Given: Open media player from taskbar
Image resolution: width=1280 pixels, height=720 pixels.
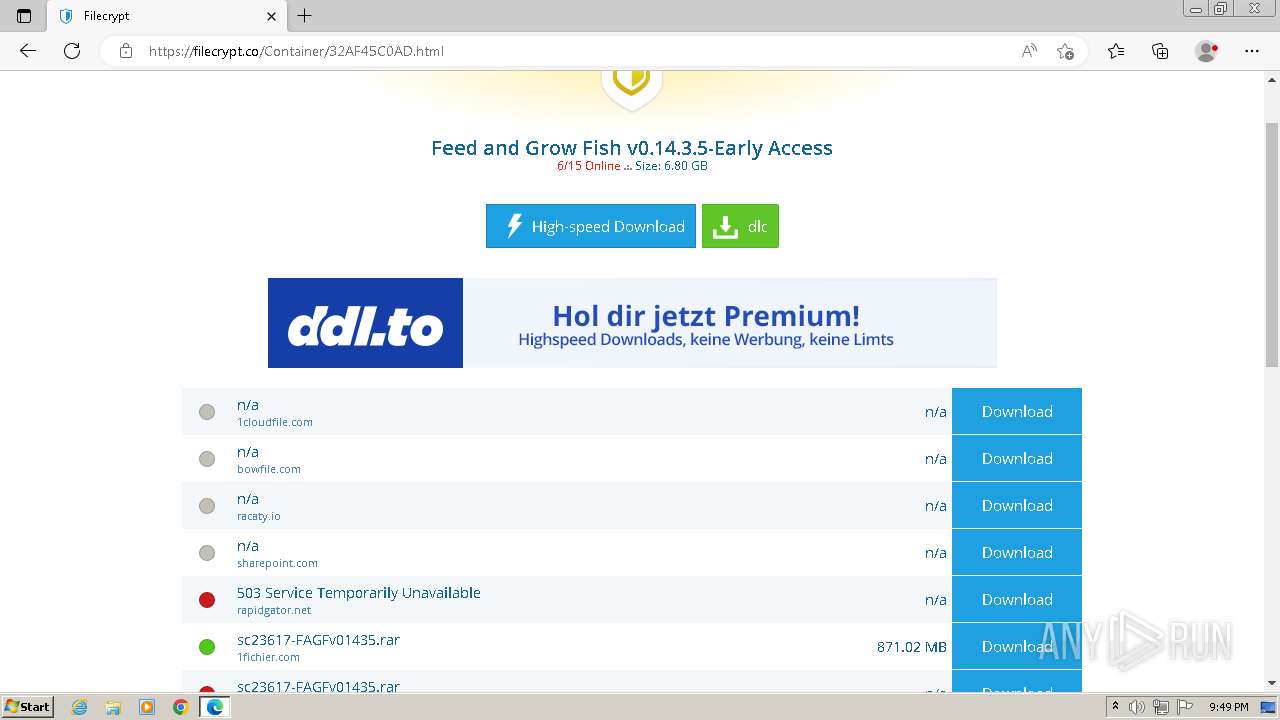Looking at the screenshot, I should click(x=147, y=707).
